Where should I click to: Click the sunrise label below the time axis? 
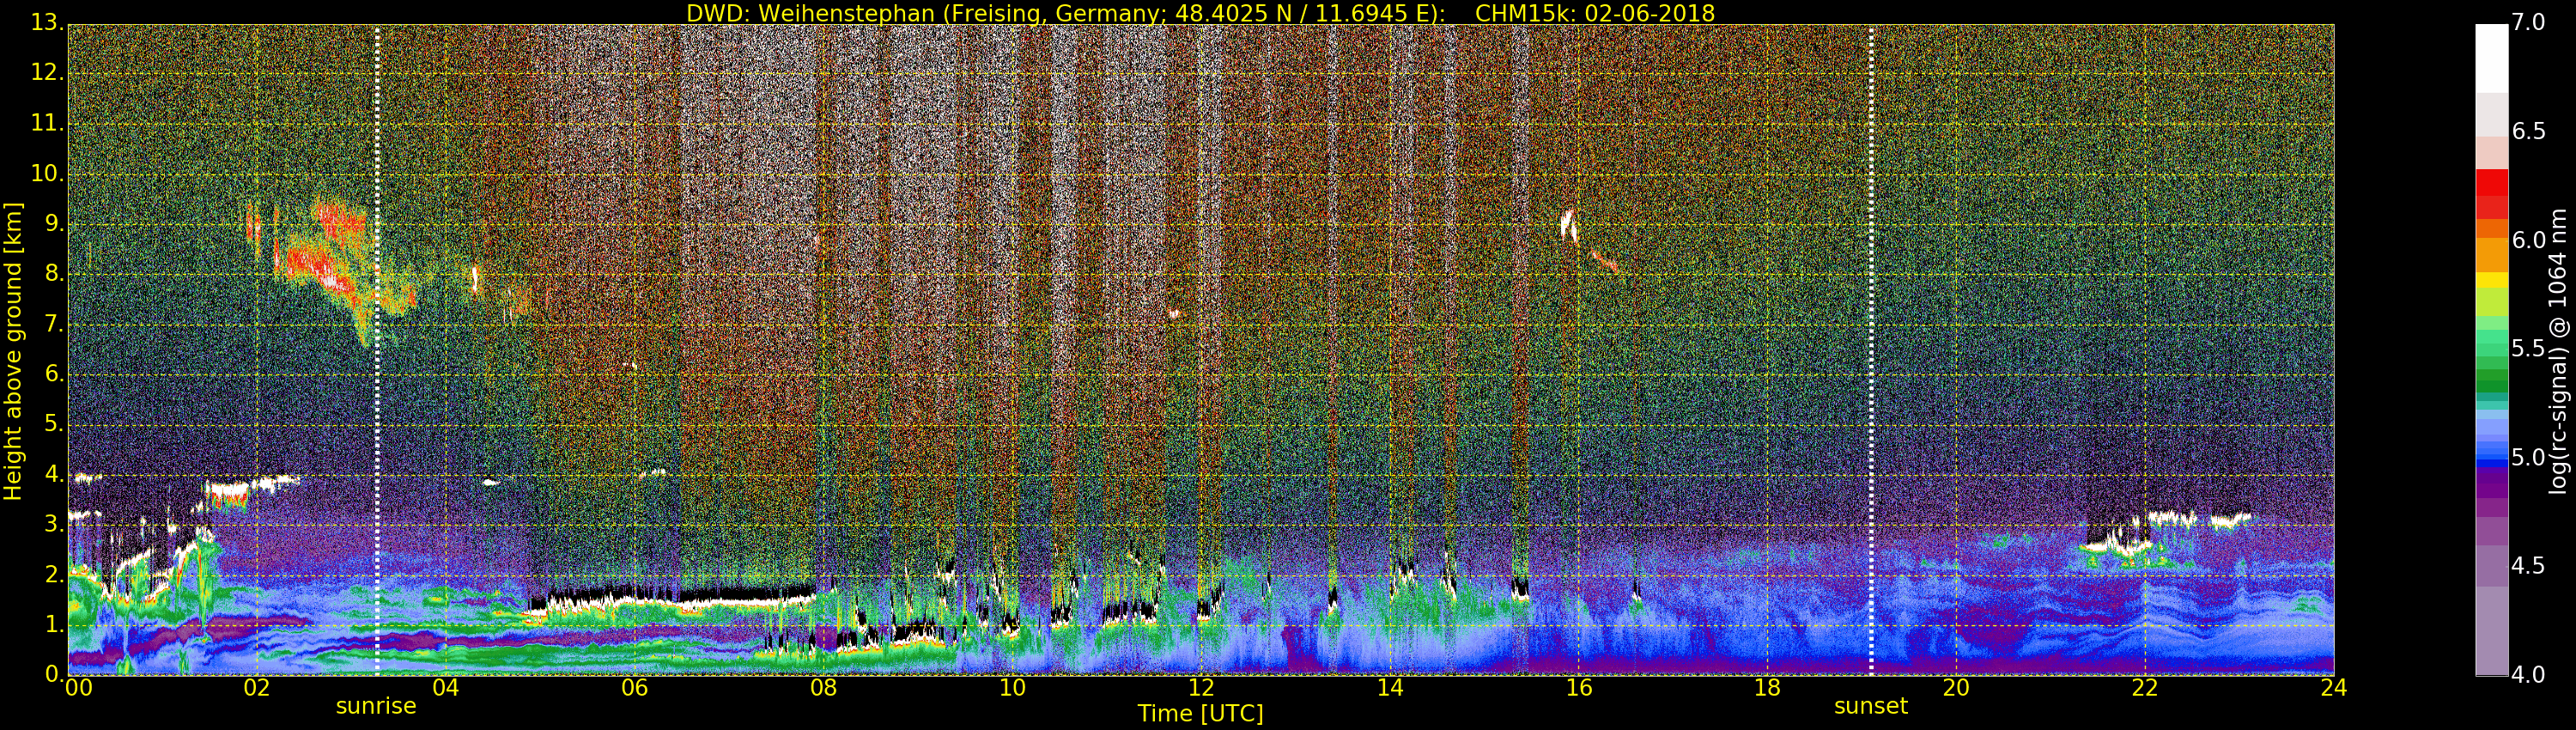click(375, 706)
